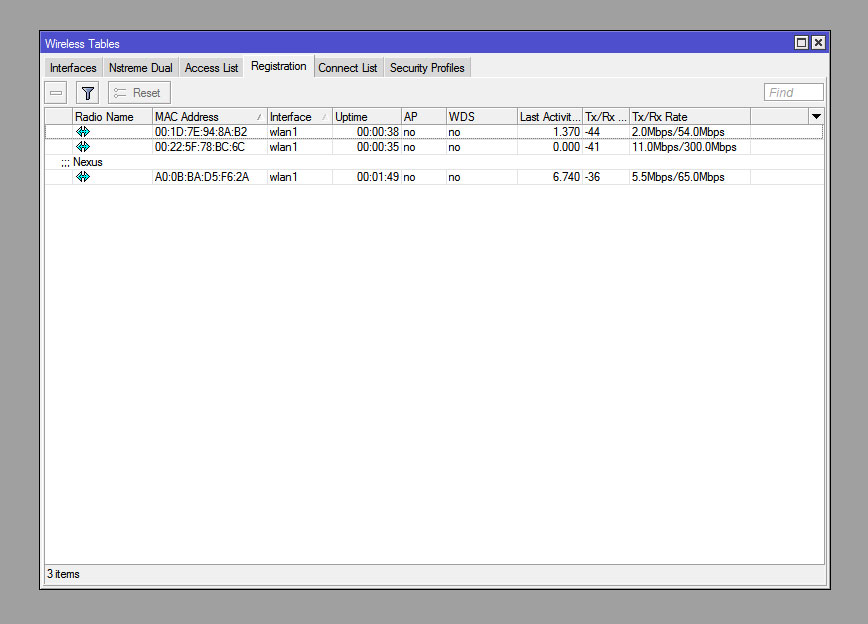The image size is (868, 624).
Task: Open the column chooser dropdown arrow
Action: [816, 117]
